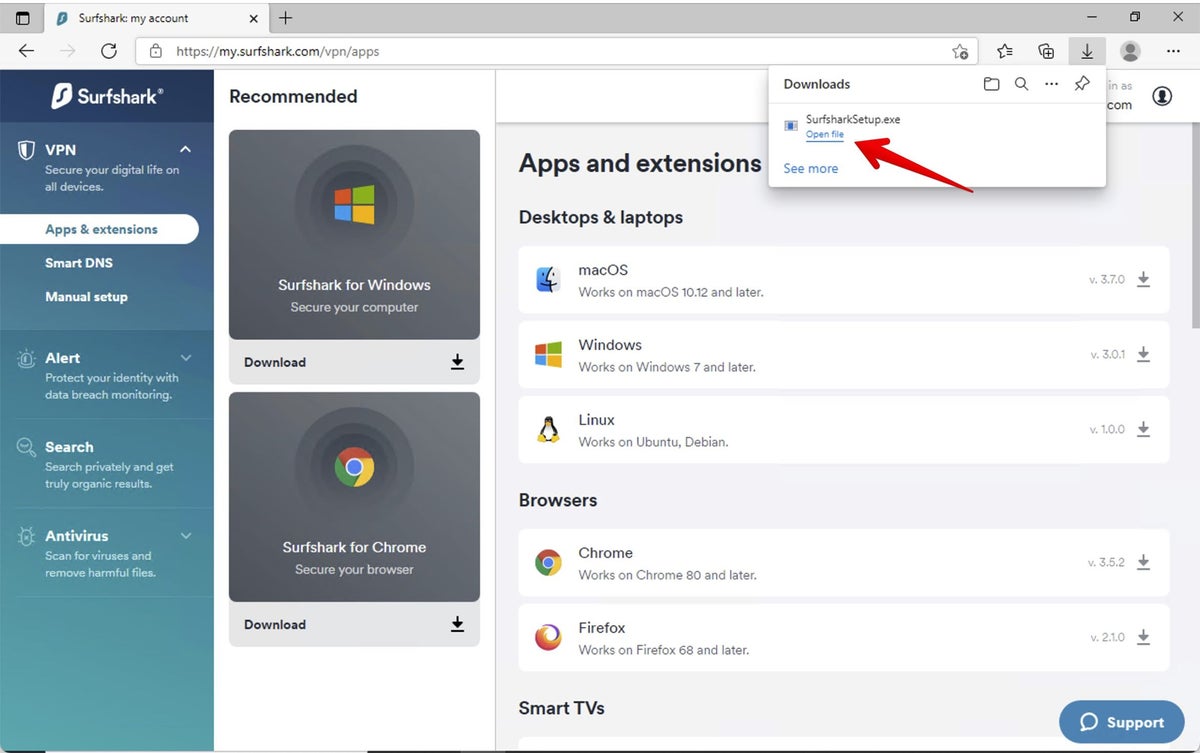Screen dimensions: 1200x753
Task: Click the browser profile avatar
Action: (1130, 51)
